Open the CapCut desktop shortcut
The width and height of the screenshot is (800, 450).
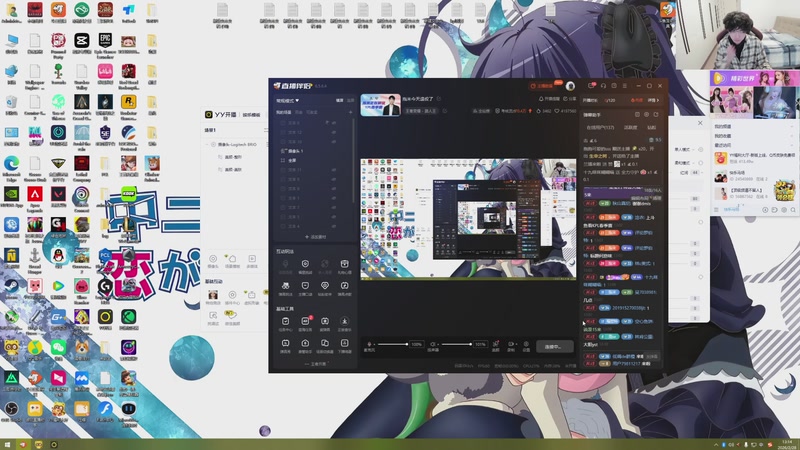(82, 41)
